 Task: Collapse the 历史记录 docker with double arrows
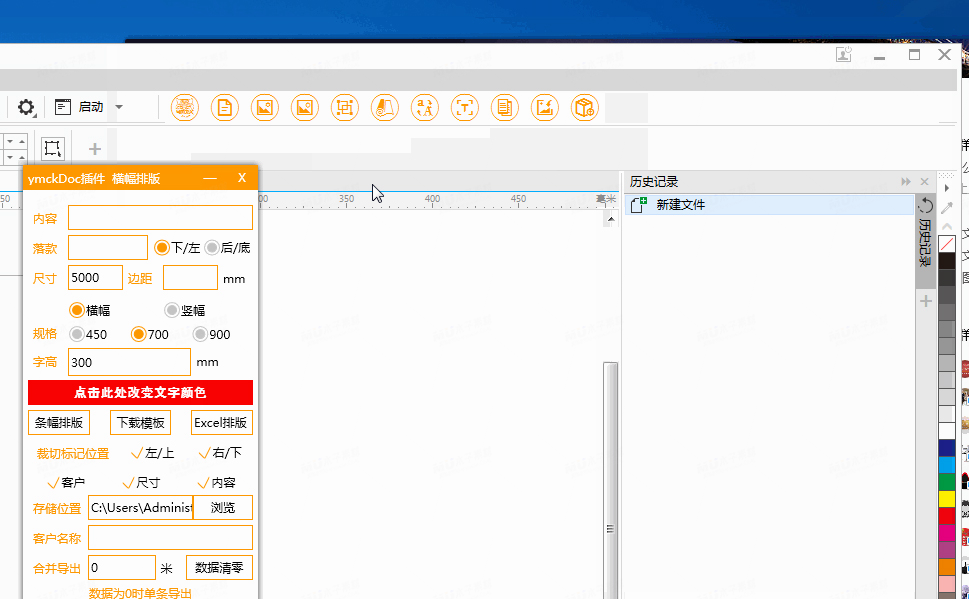(906, 182)
